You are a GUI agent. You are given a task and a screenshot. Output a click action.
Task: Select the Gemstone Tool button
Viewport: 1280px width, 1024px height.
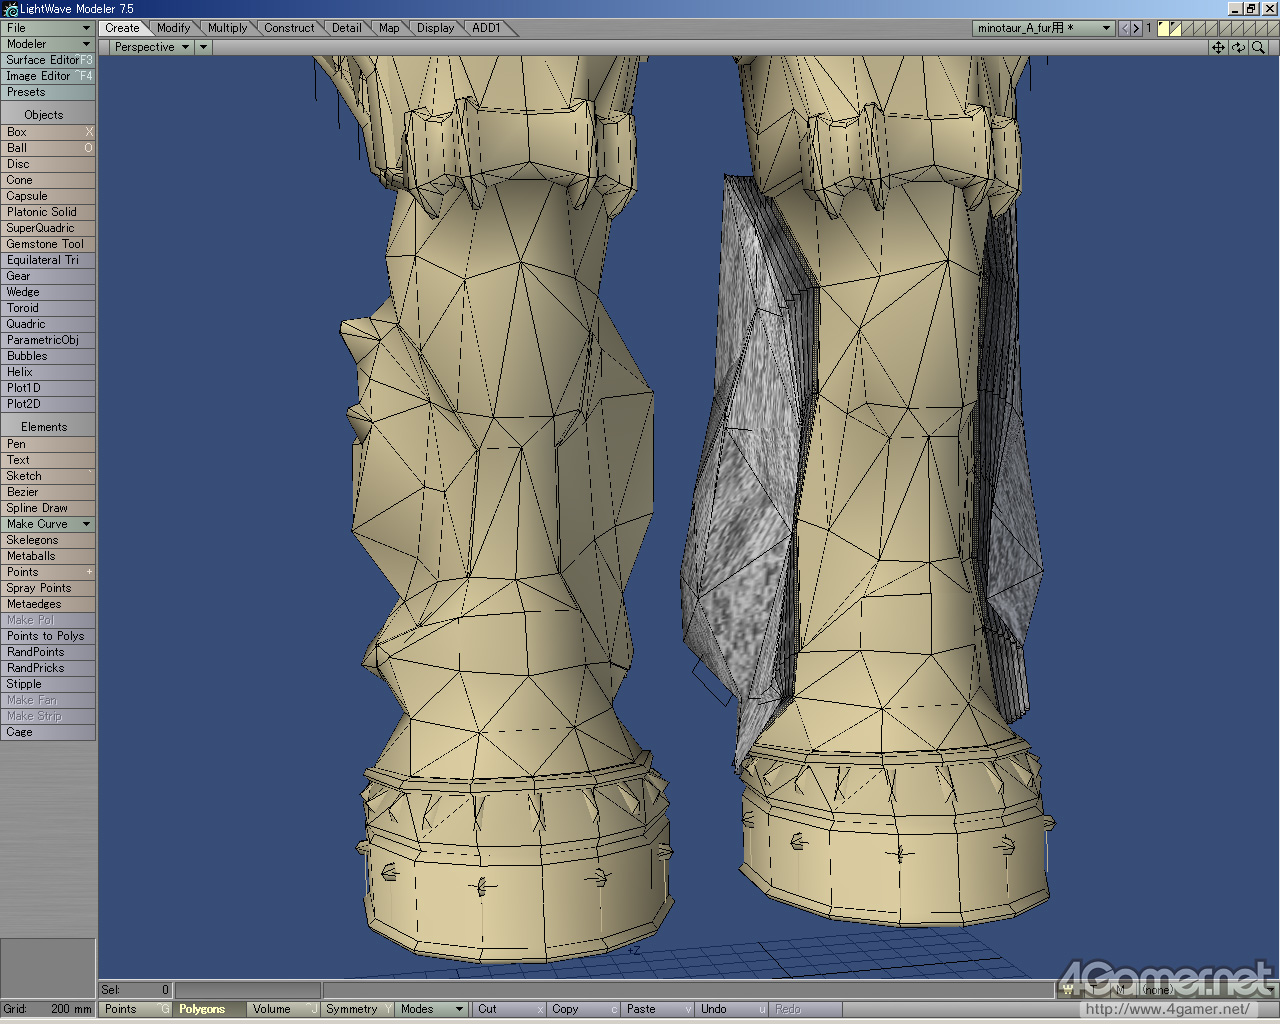47,244
